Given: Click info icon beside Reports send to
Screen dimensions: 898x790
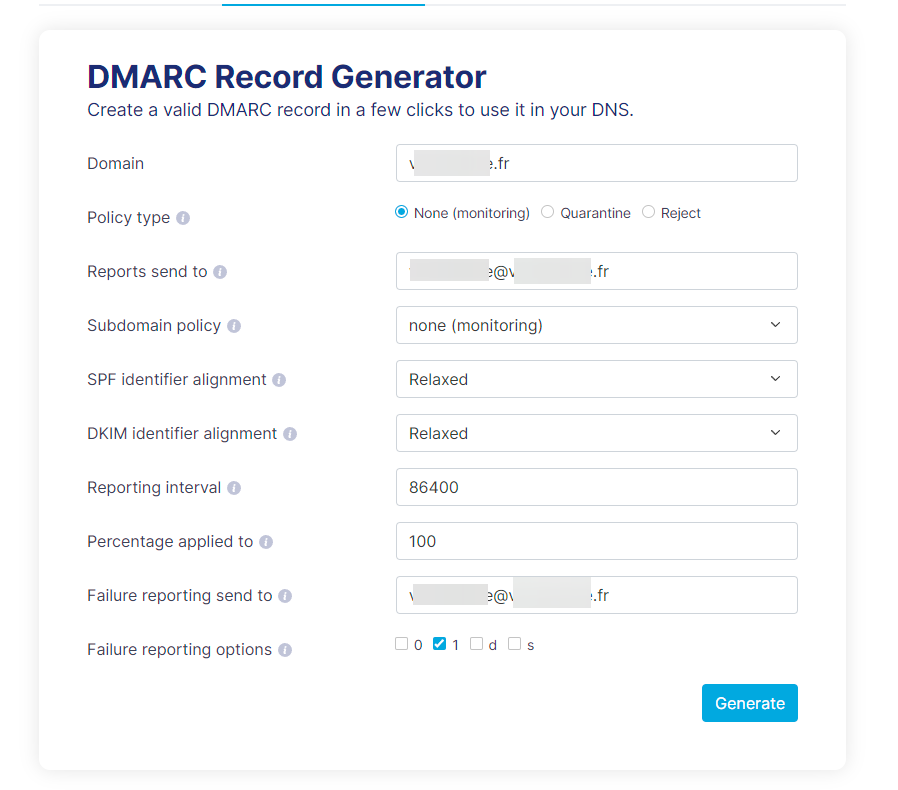Looking at the screenshot, I should click(220, 272).
